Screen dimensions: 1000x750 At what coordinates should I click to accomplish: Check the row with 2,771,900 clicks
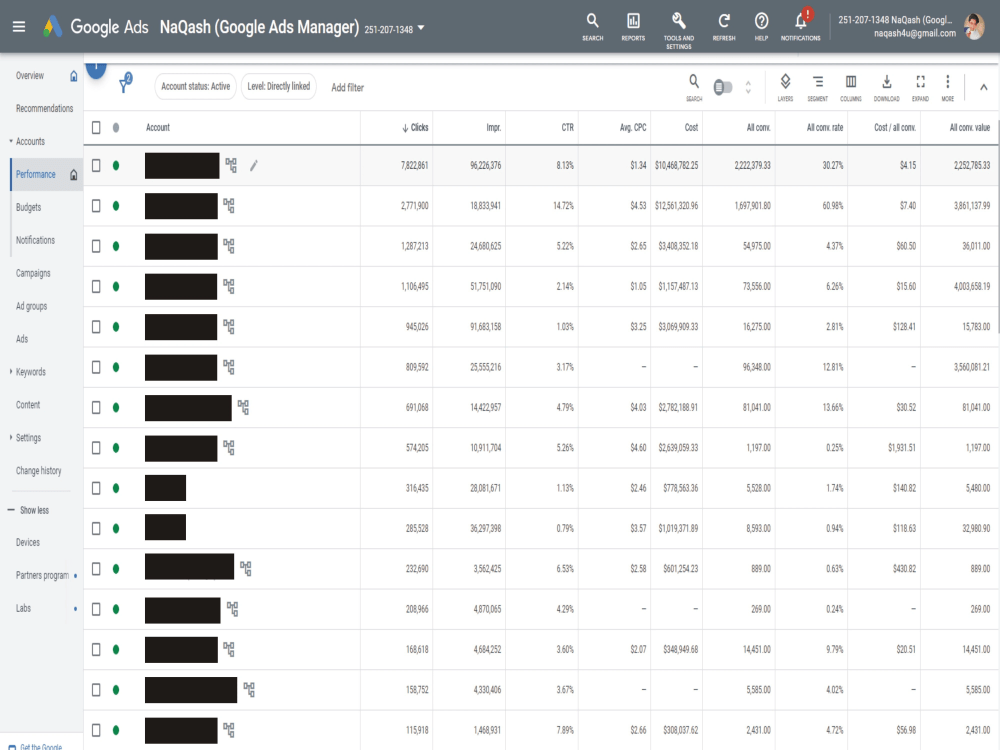96,206
